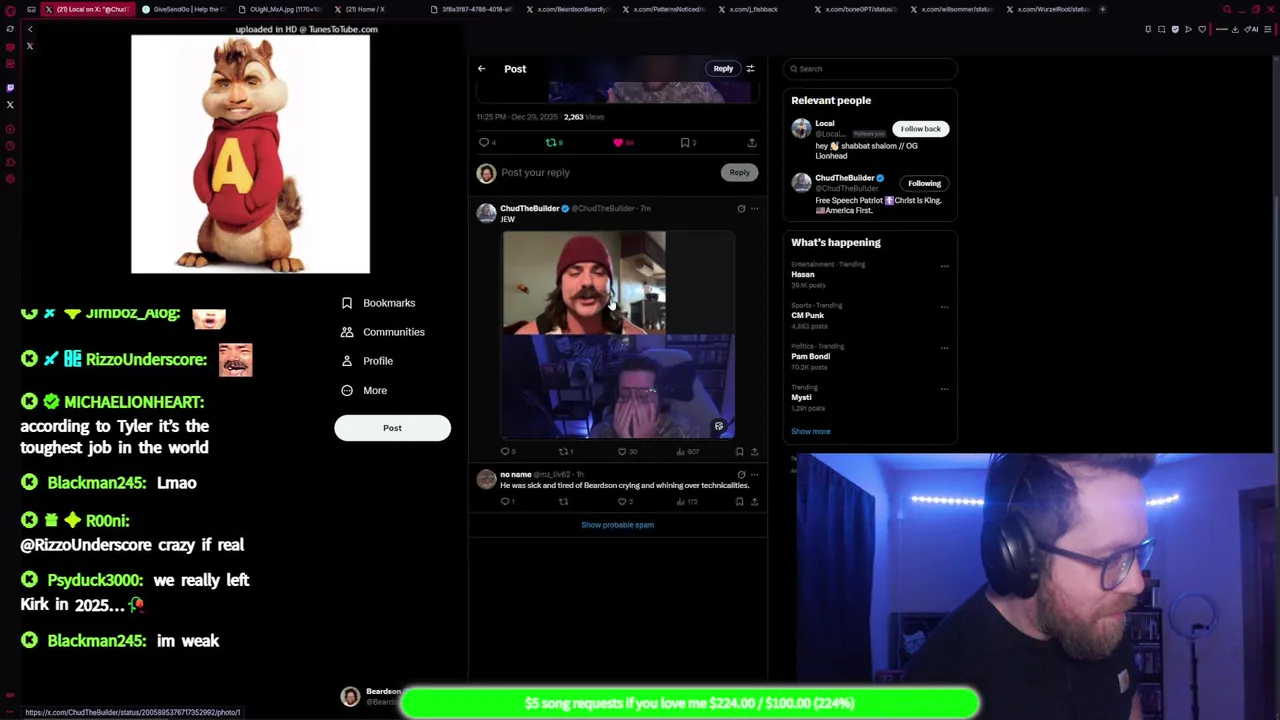1280x720 pixels.
Task: Share the main post via upload arrow
Action: (x=752, y=143)
